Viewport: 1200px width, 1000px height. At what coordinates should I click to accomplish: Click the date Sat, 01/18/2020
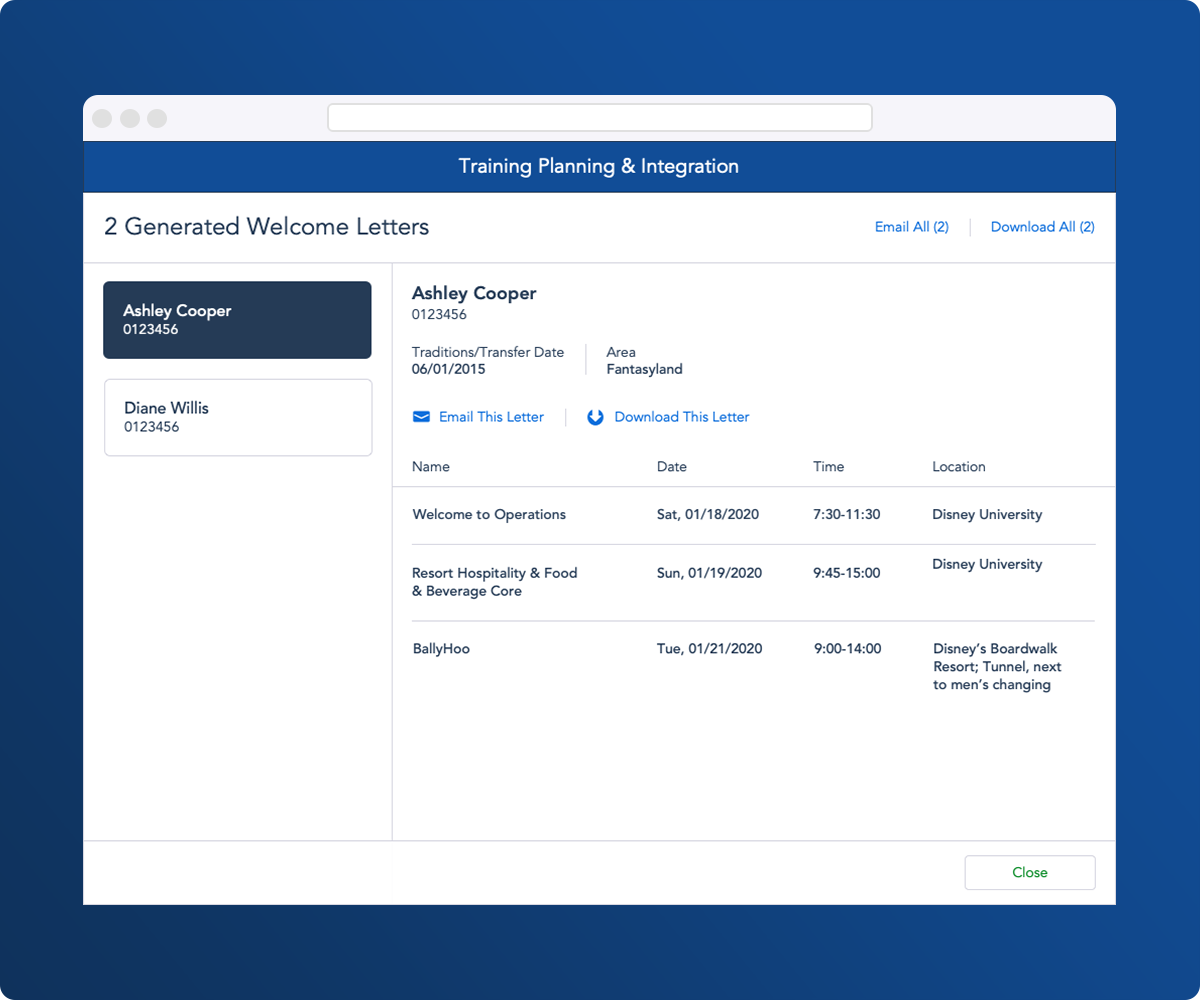(x=708, y=515)
